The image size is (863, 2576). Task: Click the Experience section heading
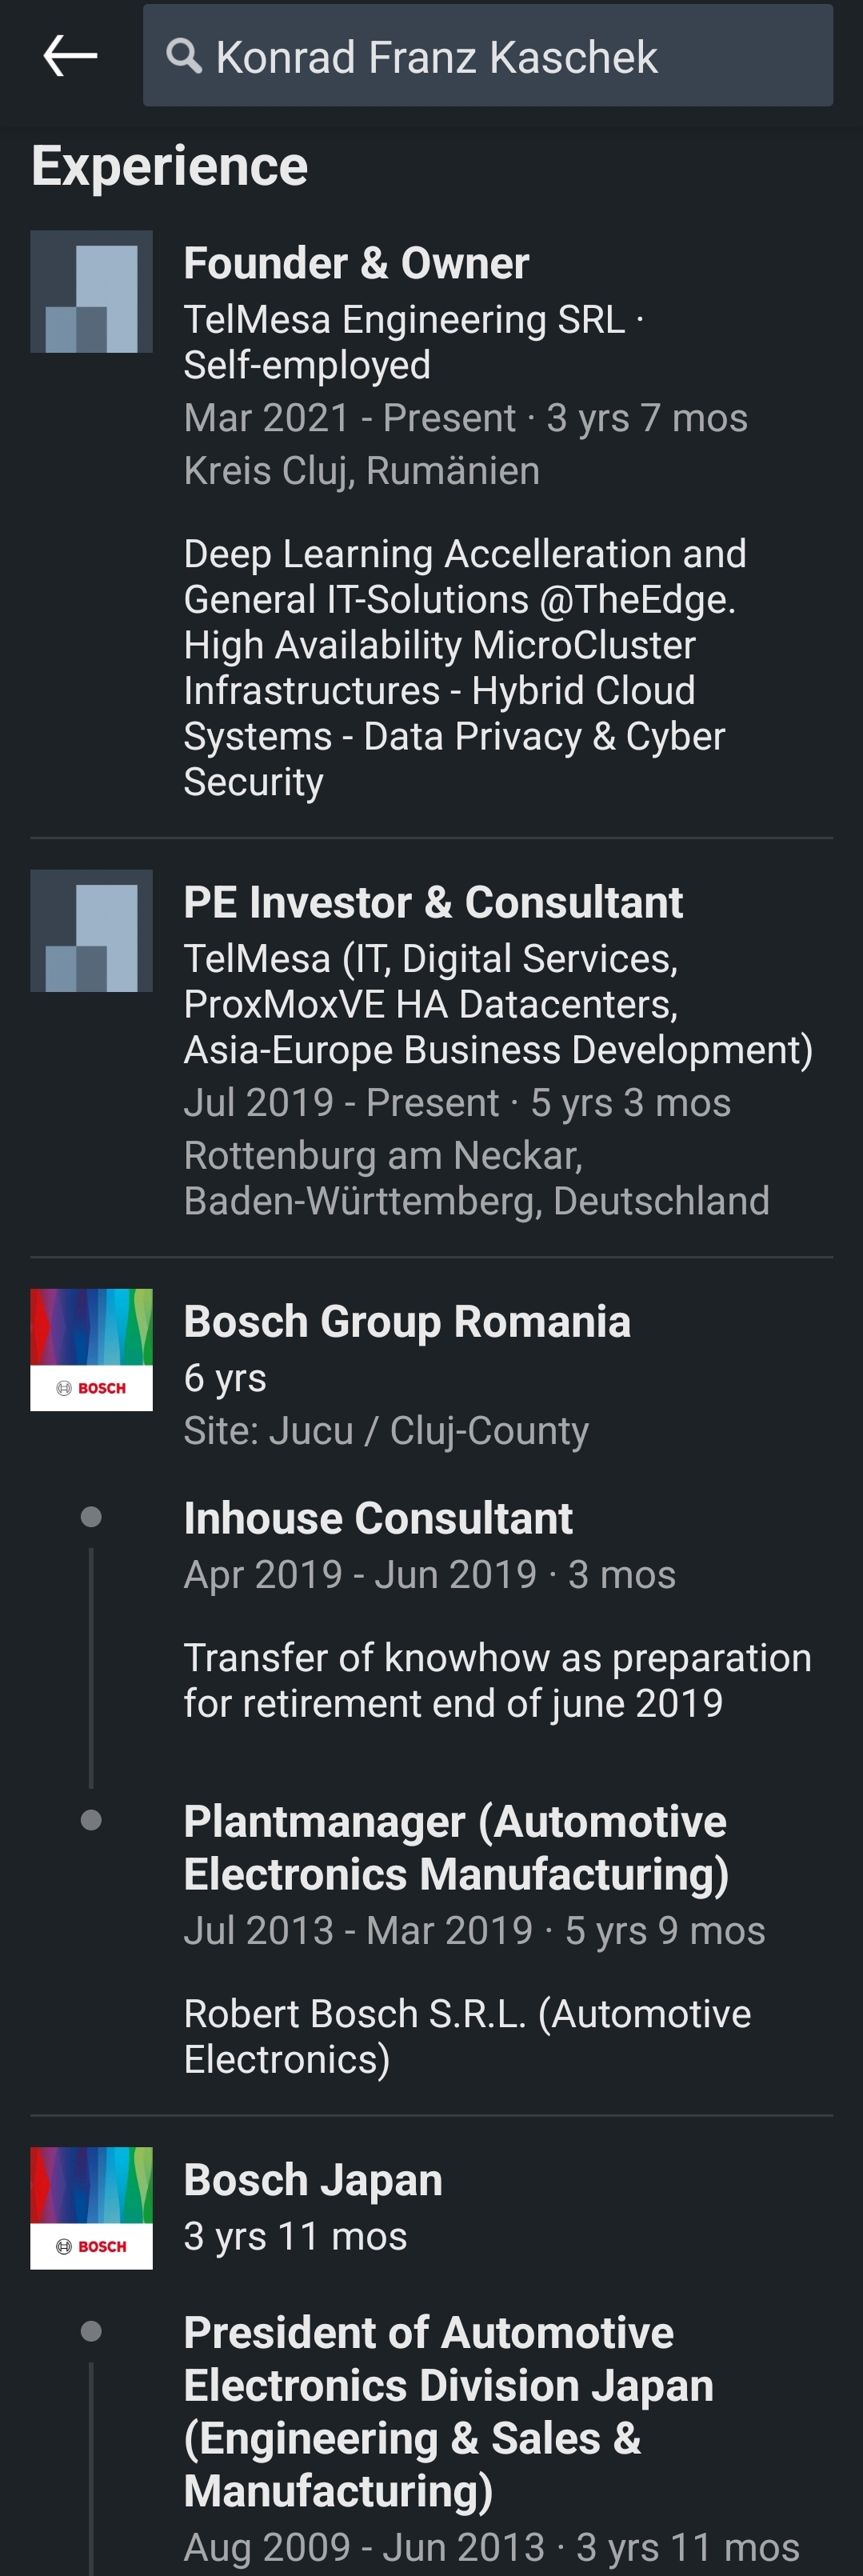click(169, 165)
